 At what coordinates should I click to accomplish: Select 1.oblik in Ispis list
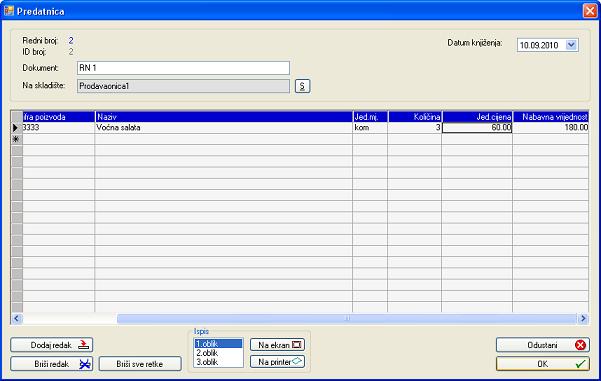coord(218,344)
